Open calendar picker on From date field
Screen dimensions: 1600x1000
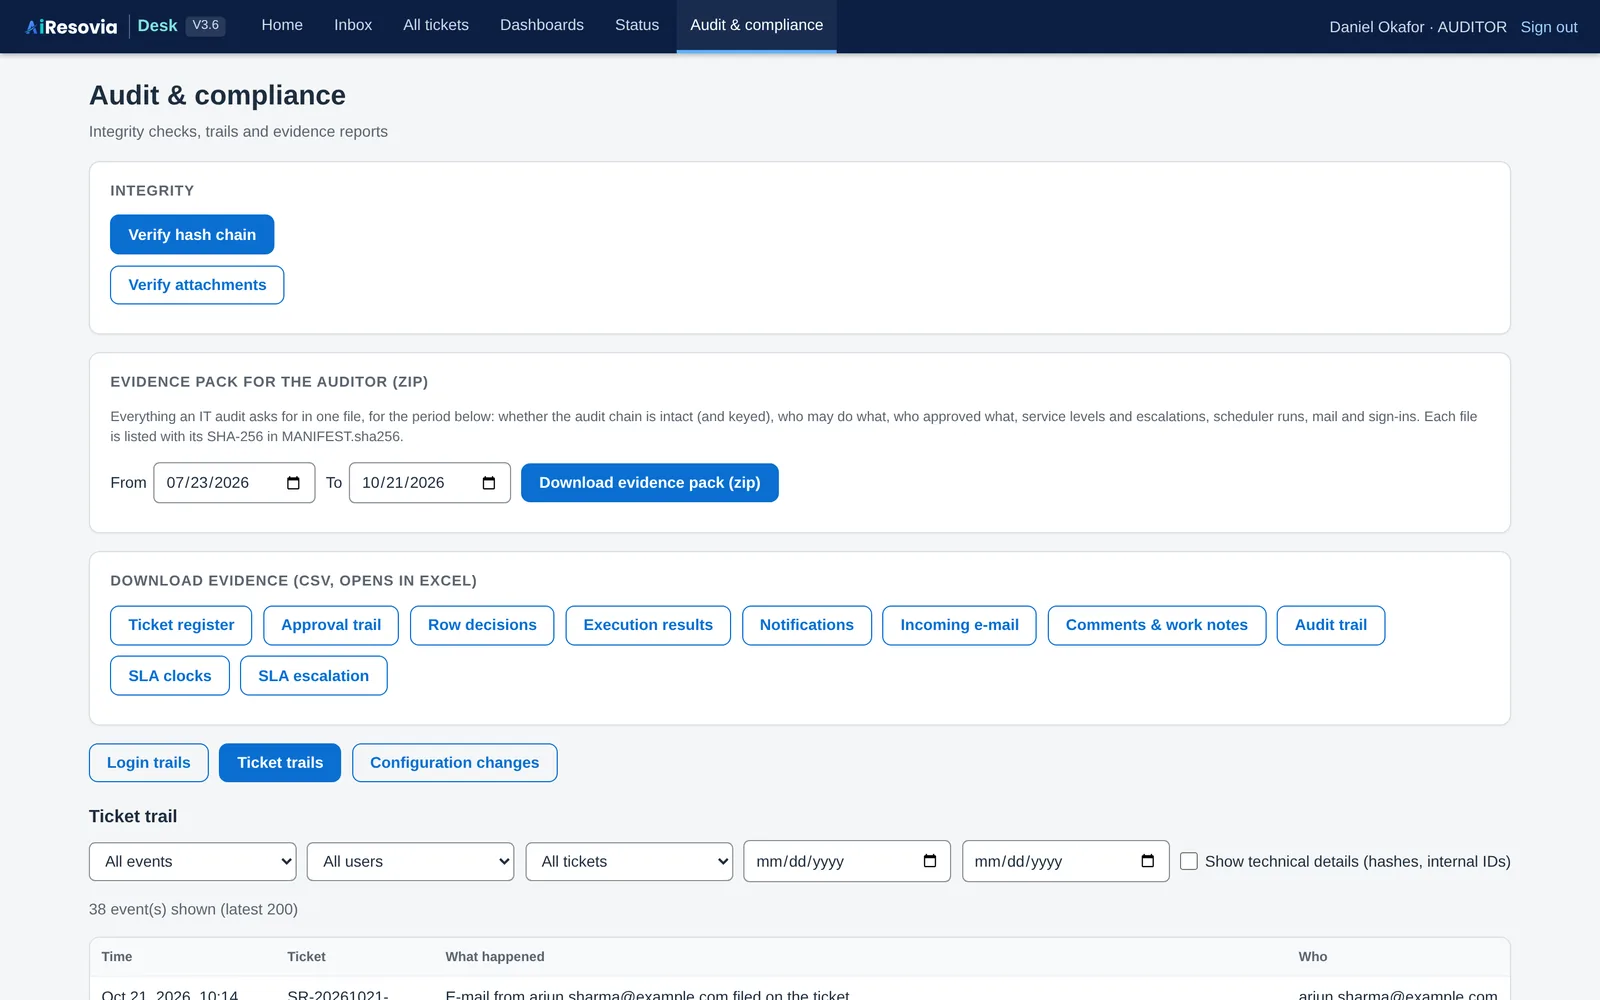pyautogui.click(x=293, y=483)
